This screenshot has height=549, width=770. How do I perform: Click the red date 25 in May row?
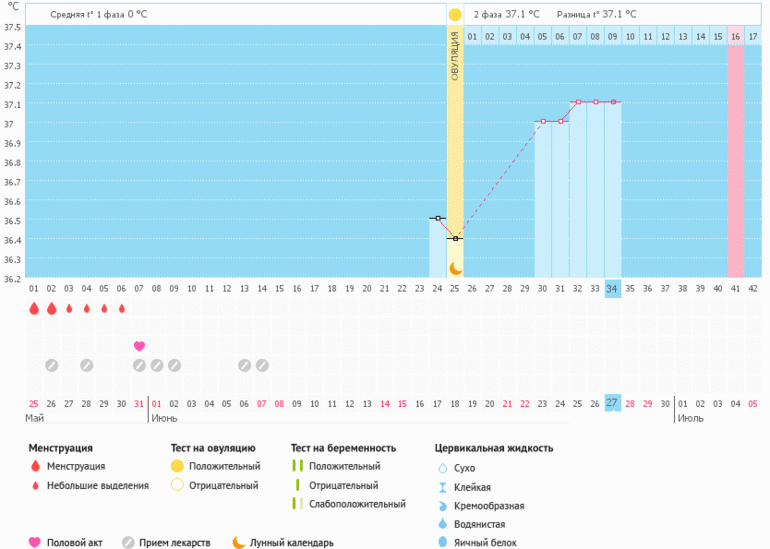pyautogui.click(x=33, y=404)
